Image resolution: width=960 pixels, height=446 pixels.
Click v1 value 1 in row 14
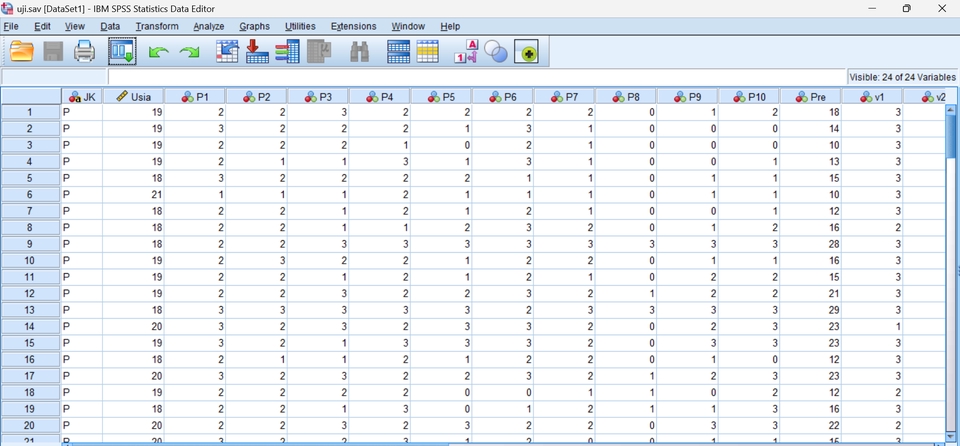tap(872, 327)
